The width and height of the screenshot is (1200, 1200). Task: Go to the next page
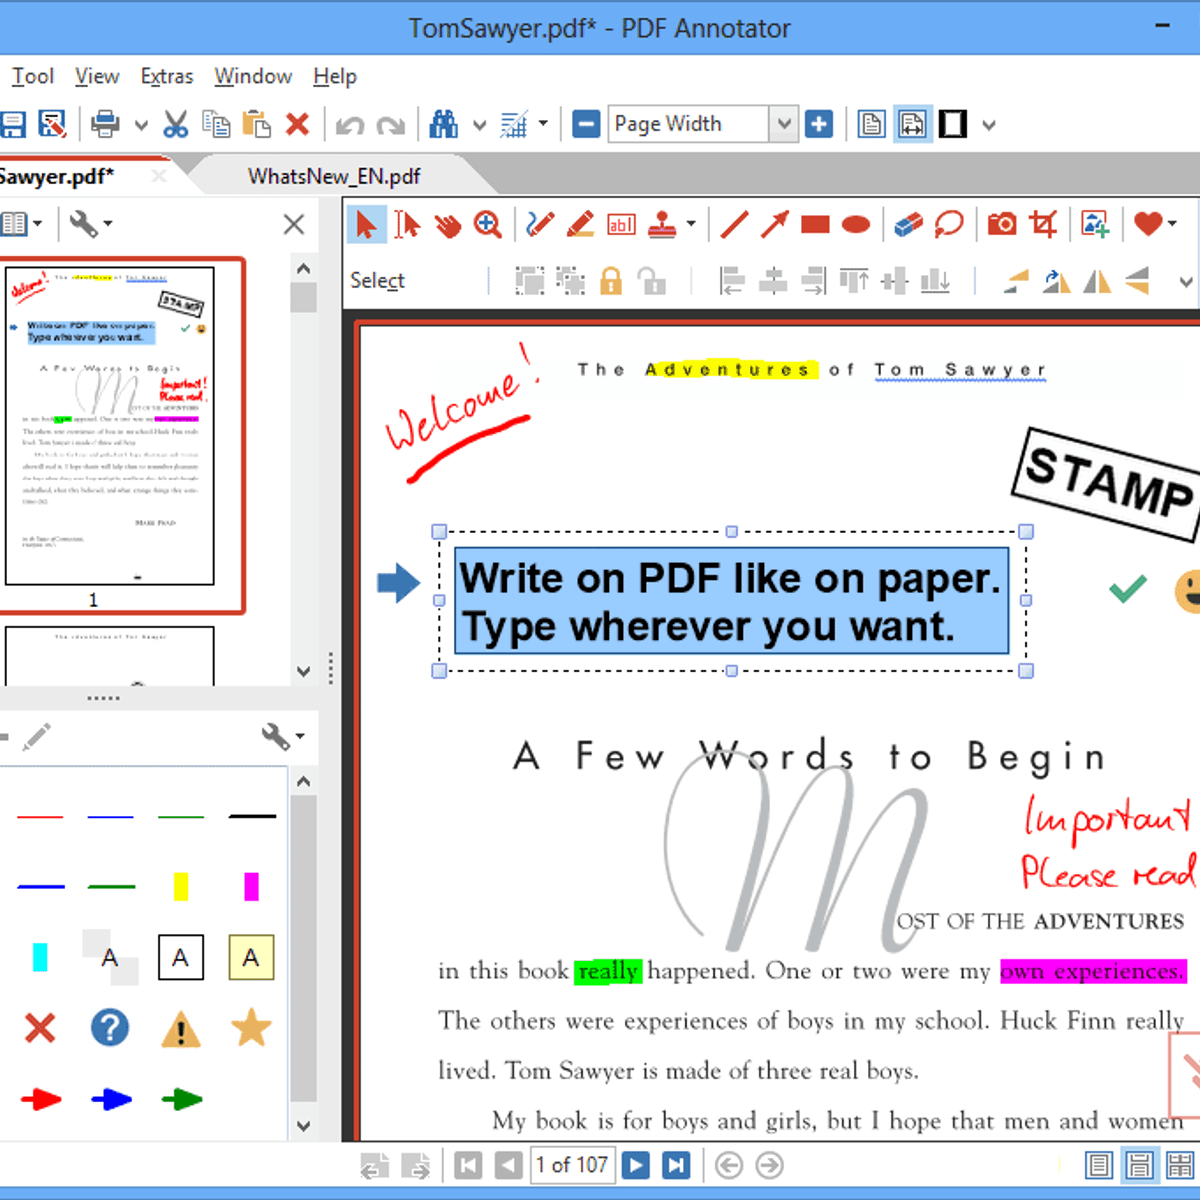click(635, 1165)
